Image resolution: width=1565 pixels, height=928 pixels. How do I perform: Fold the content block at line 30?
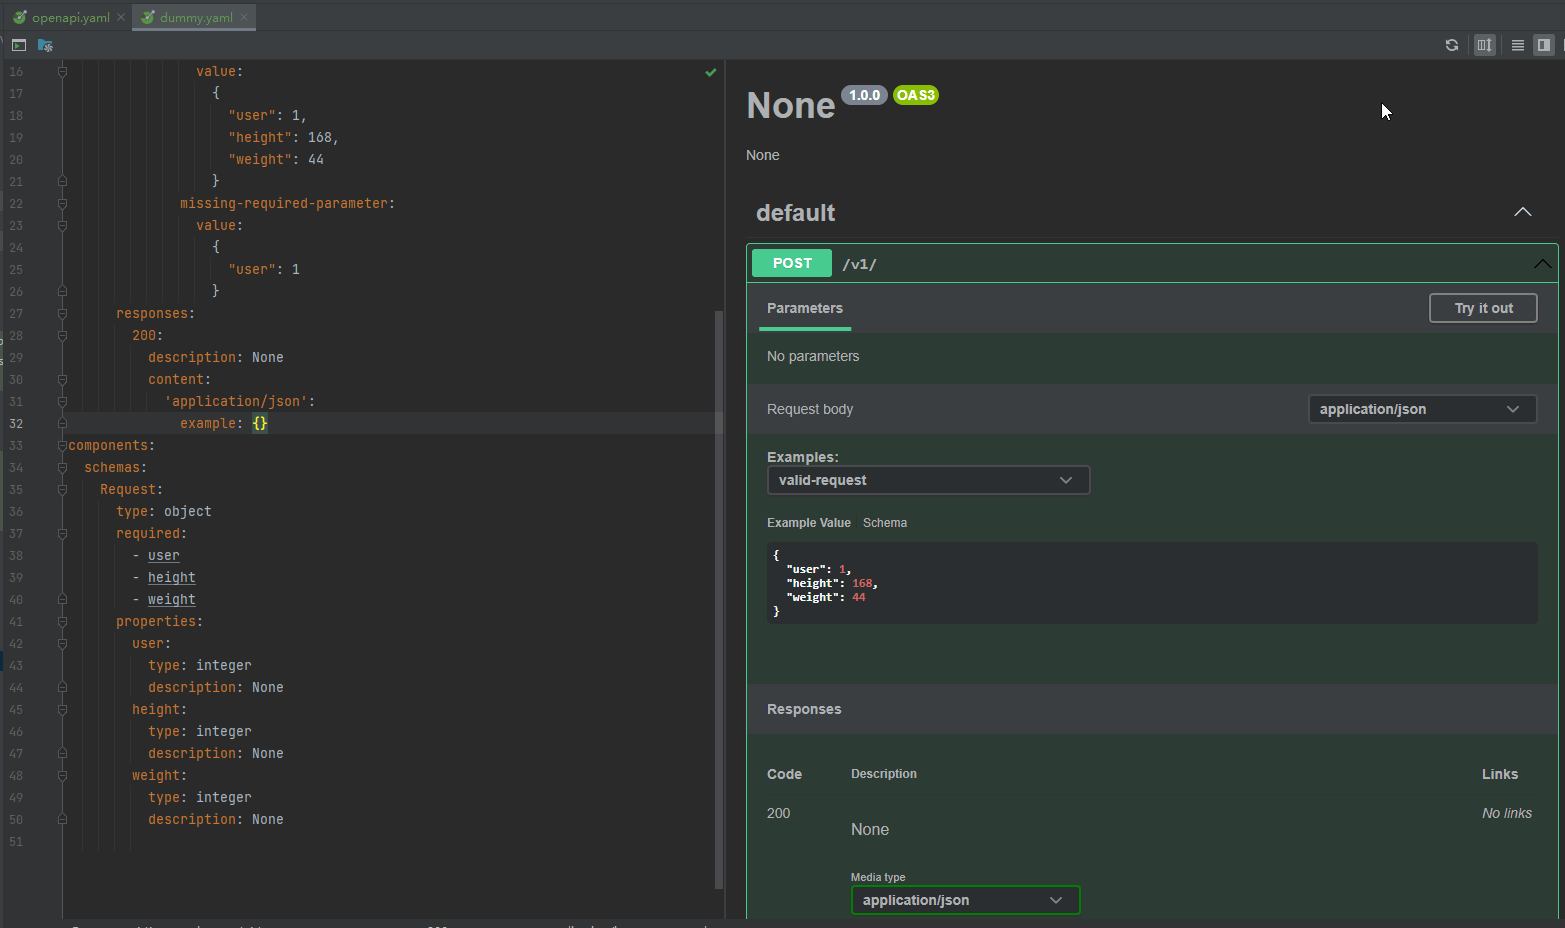62,380
